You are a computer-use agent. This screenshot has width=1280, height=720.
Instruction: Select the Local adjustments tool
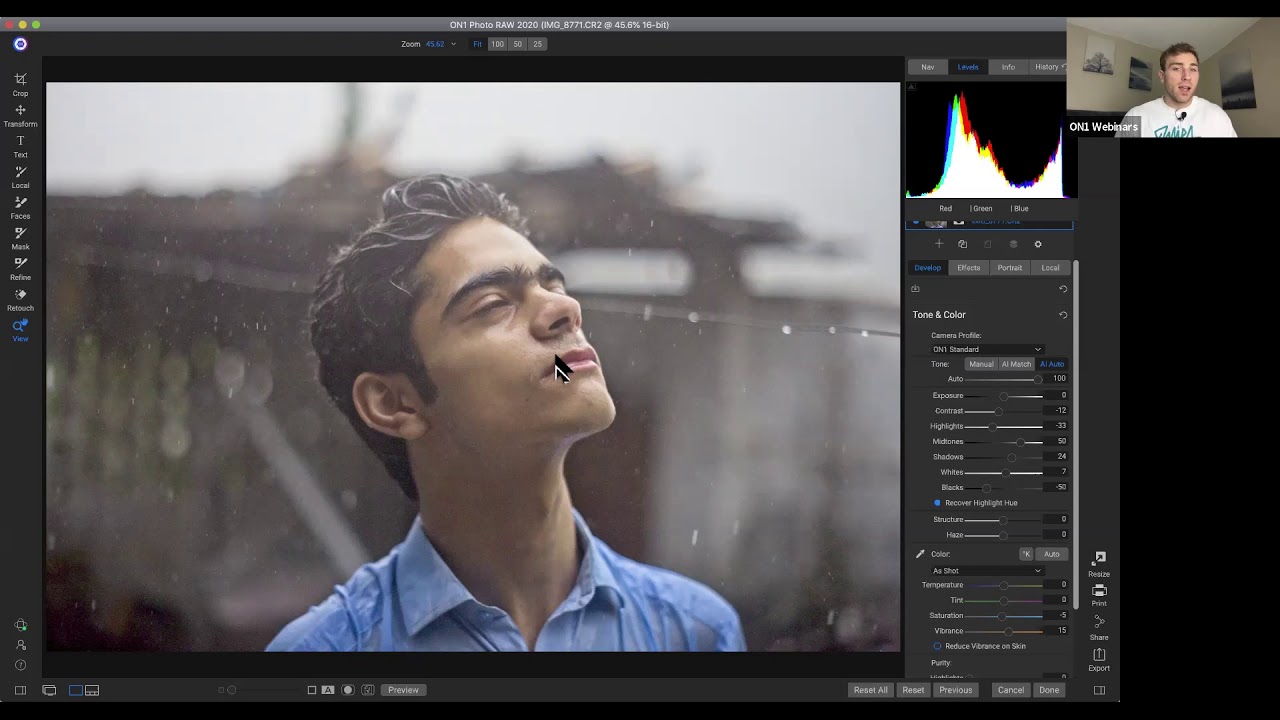pos(20,175)
